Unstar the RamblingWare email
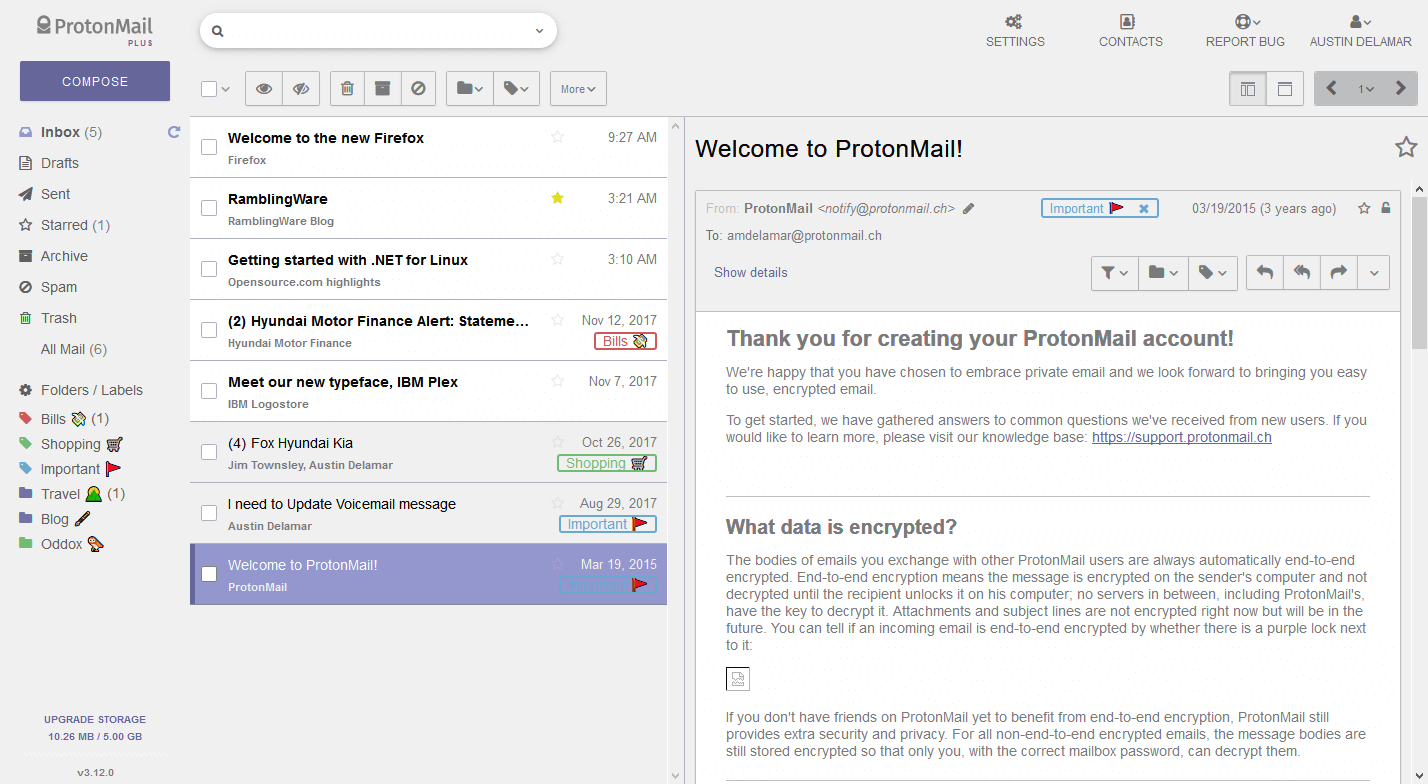 pyautogui.click(x=558, y=198)
